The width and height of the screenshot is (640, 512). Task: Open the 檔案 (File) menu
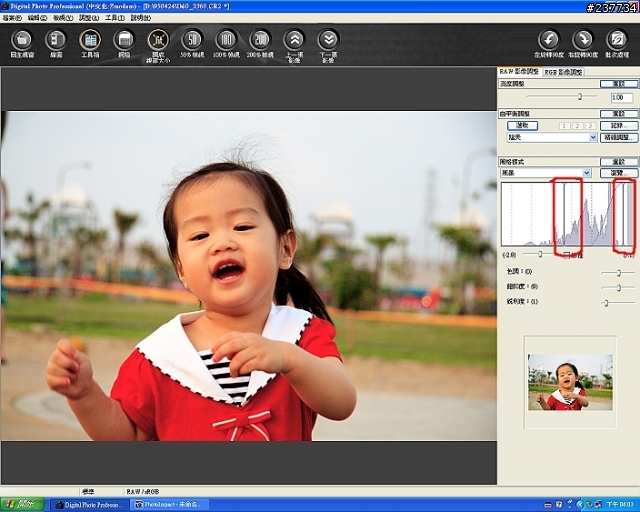(12, 18)
